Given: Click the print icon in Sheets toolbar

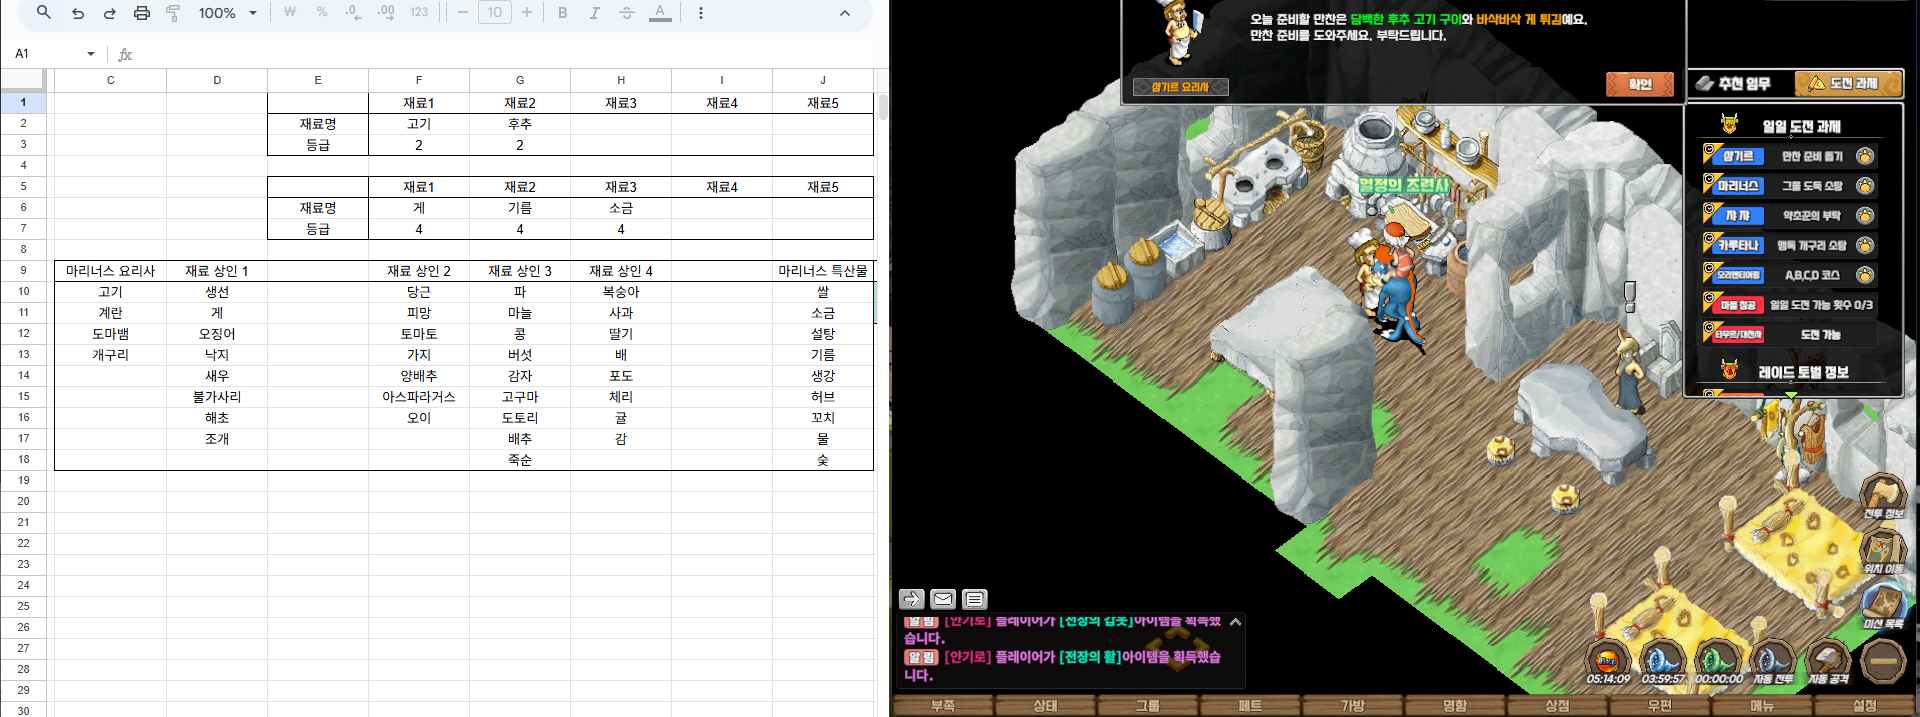Looking at the screenshot, I should click(x=142, y=13).
